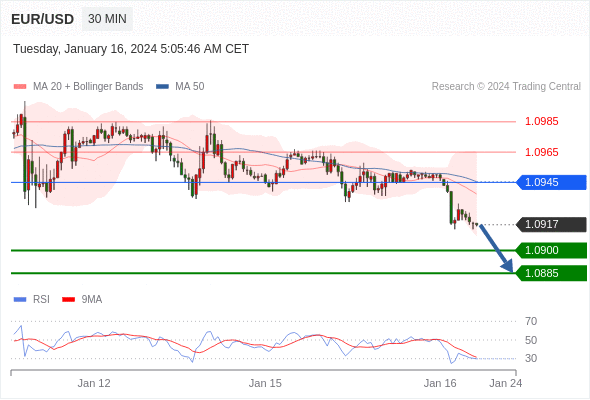
Task: Click the green 1.0900 support tag
Action: tap(551, 251)
